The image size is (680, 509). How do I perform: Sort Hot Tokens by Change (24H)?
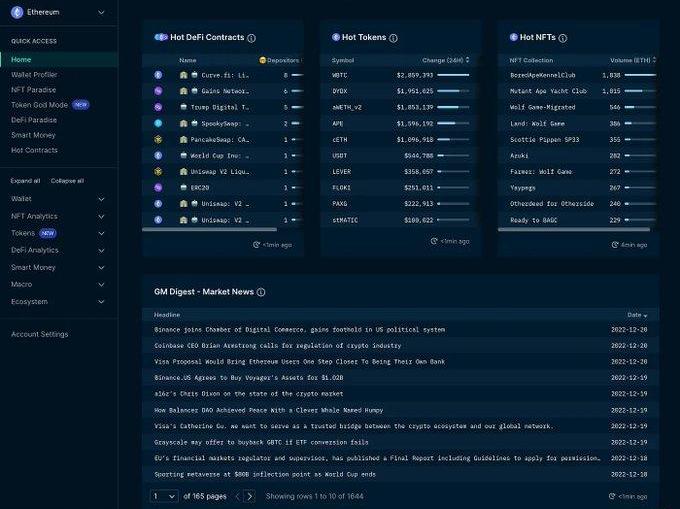[440, 60]
